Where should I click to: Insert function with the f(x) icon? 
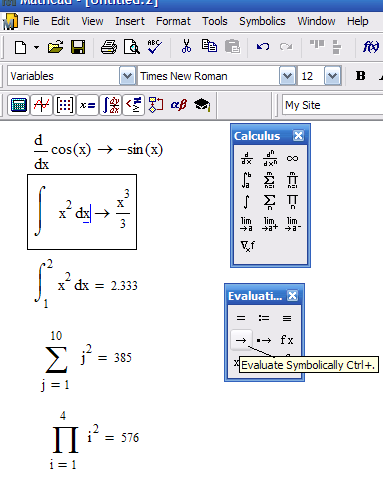[x=371, y=47]
